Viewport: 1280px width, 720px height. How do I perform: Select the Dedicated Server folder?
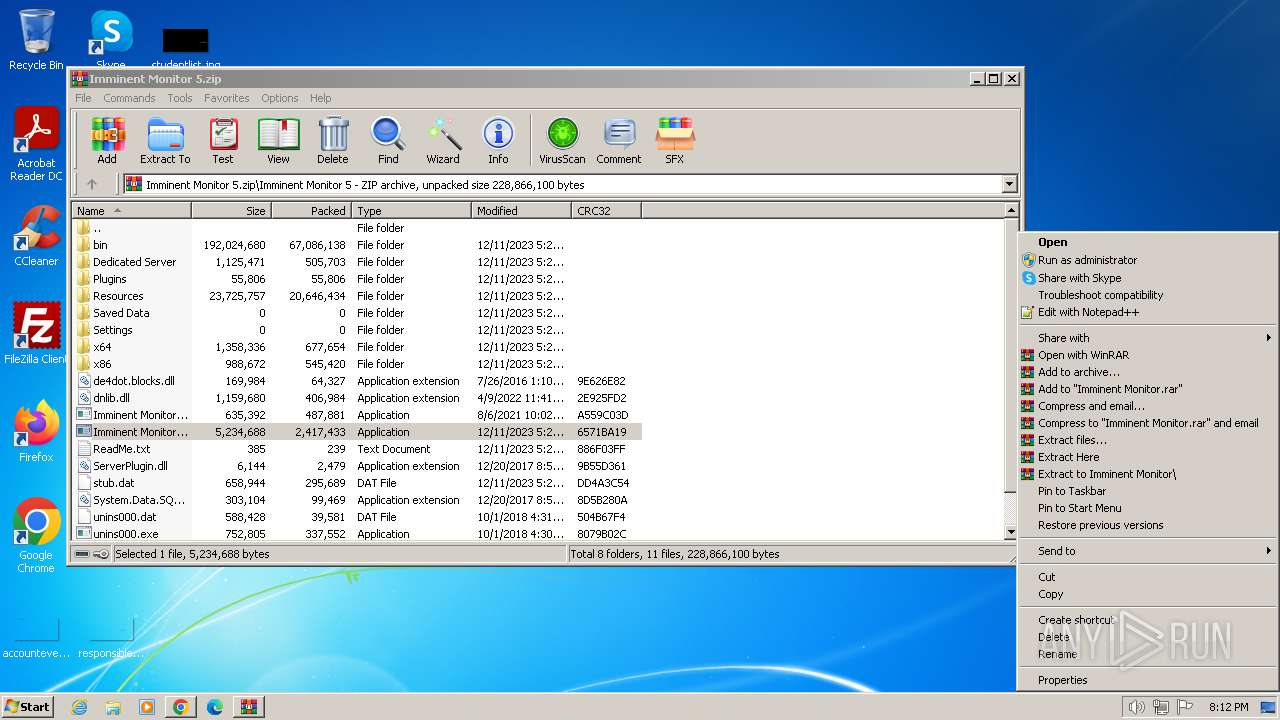(357, 262)
